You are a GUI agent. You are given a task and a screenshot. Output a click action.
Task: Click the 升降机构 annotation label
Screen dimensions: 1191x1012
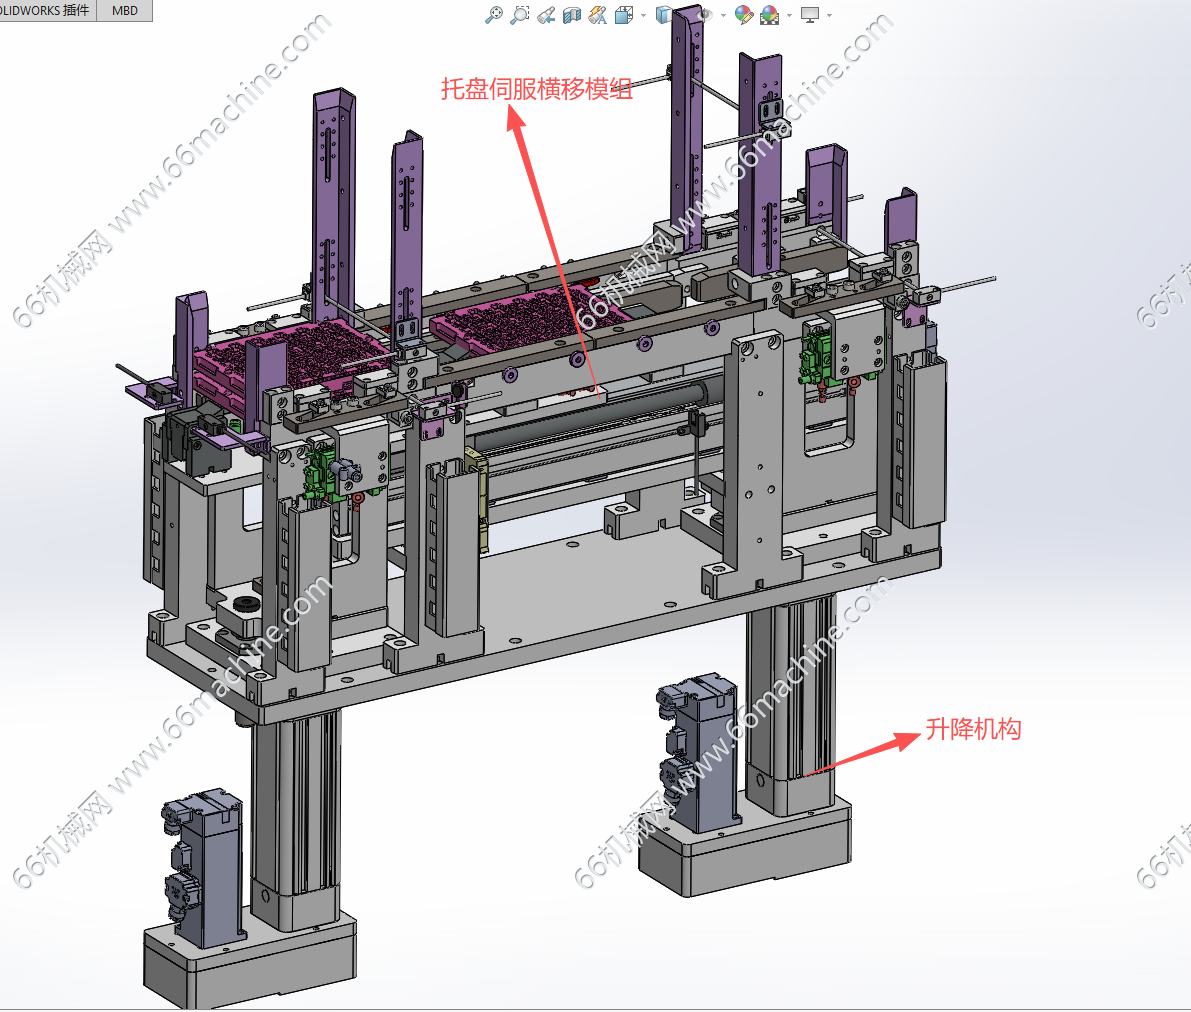click(973, 729)
